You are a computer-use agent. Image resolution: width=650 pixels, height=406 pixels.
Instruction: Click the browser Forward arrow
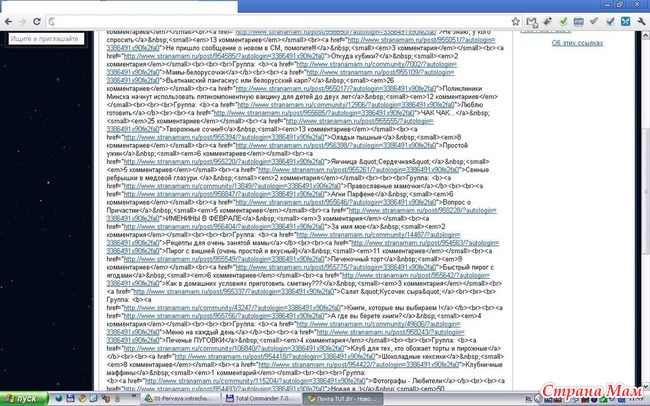click(x=24, y=19)
